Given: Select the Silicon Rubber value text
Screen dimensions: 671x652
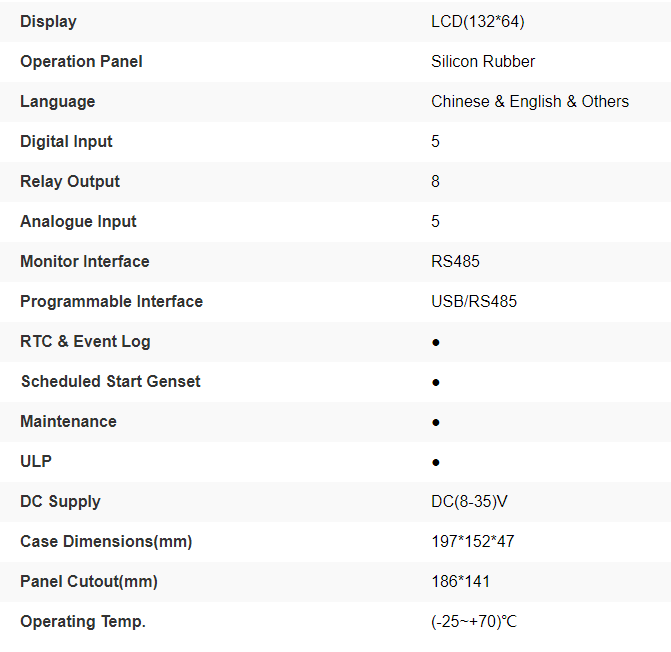Looking at the screenshot, I should point(483,61).
